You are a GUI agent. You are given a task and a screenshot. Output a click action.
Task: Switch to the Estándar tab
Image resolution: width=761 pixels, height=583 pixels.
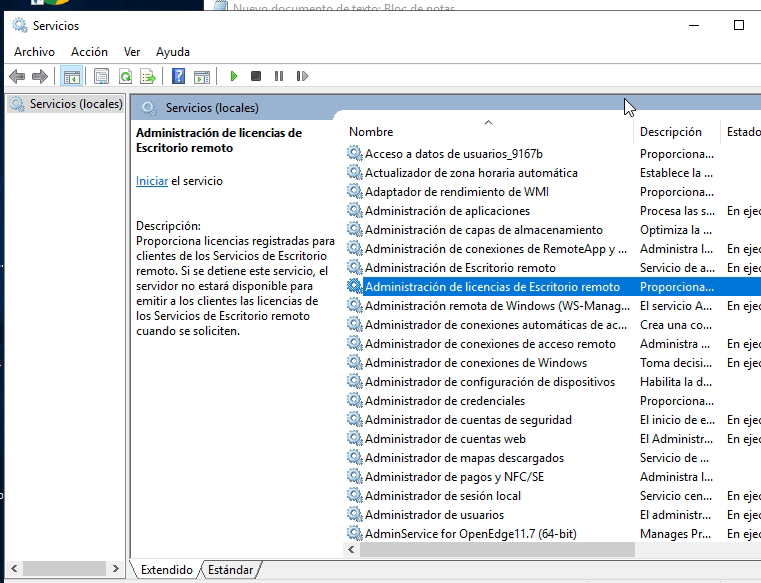pos(231,569)
